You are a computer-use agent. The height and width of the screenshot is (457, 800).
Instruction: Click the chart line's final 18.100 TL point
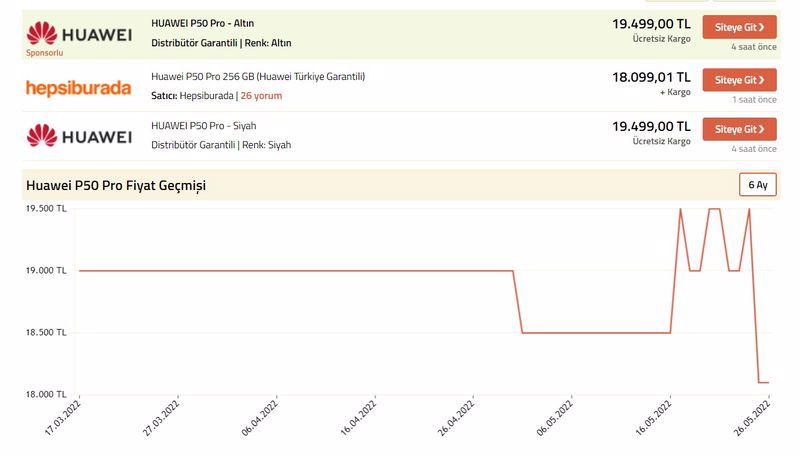(764, 382)
